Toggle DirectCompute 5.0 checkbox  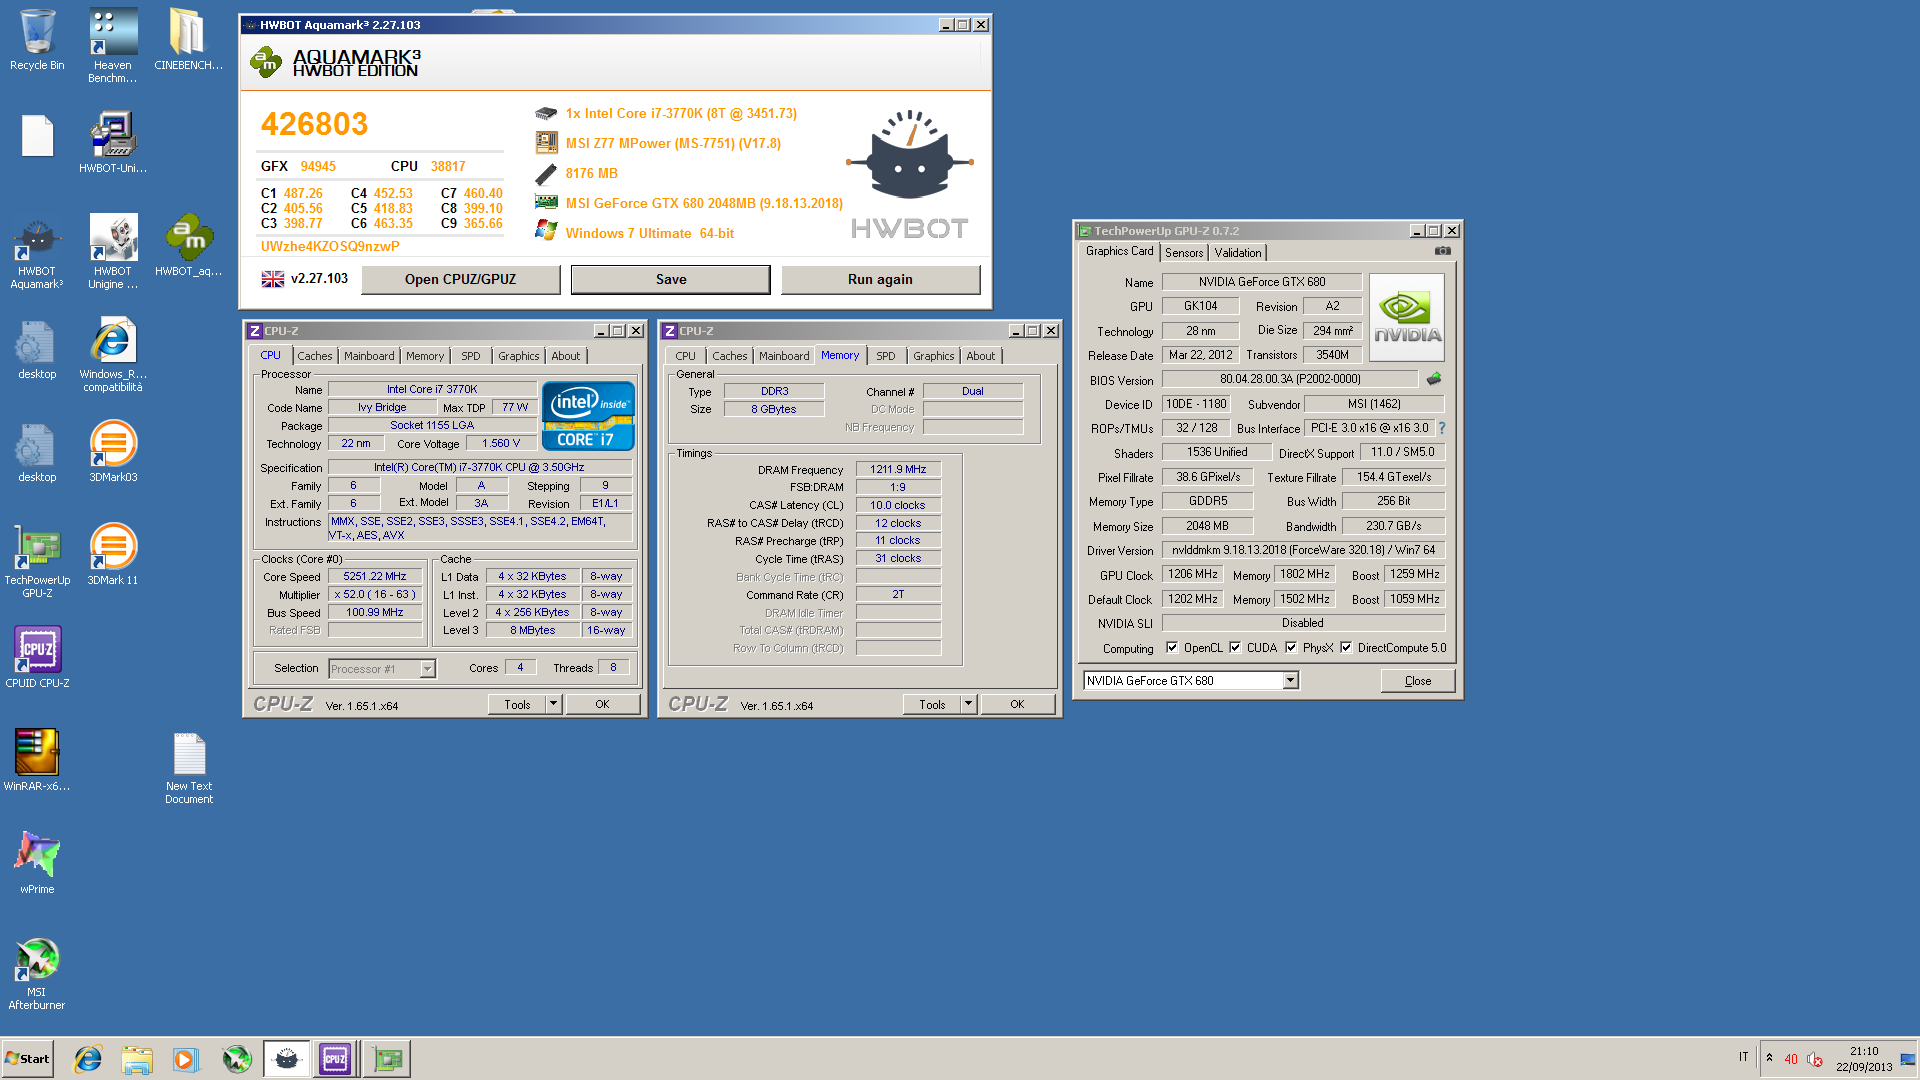coord(1346,647)
